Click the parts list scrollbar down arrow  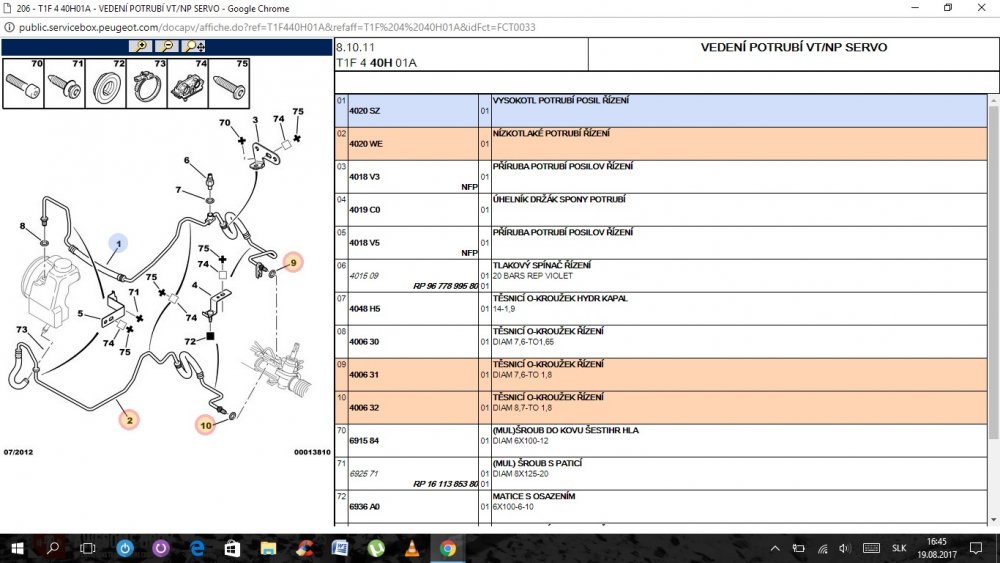[994, 520]
